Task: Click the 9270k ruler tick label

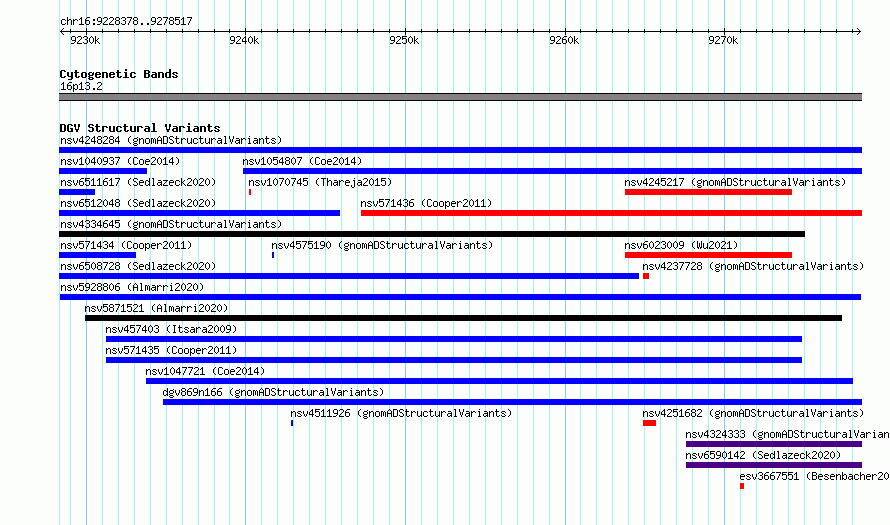Action: (x=723, y=40)
